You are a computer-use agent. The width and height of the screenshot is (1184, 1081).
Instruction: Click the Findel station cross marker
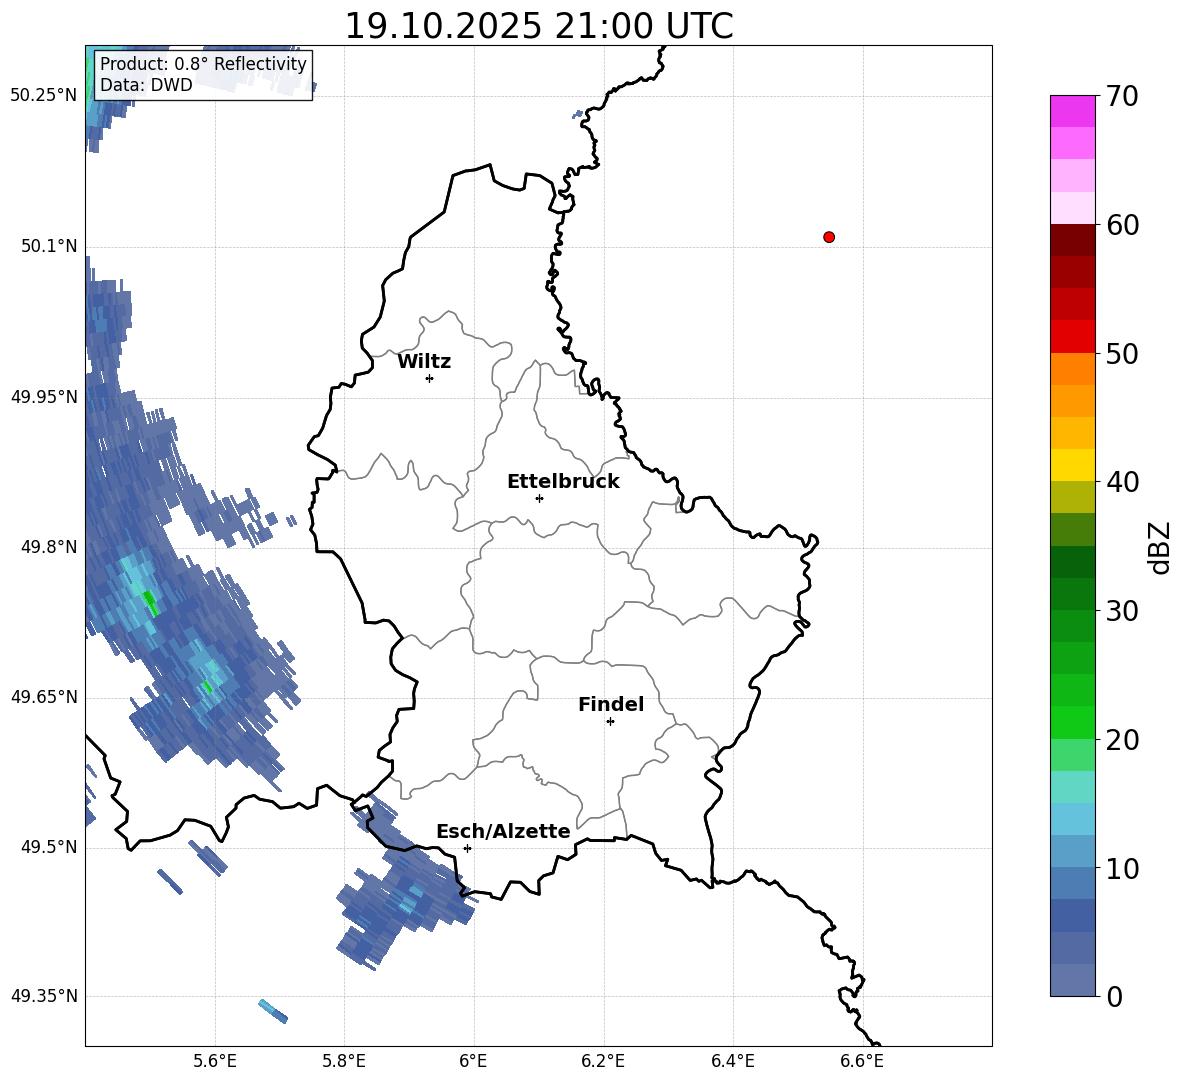pos(610,722)
